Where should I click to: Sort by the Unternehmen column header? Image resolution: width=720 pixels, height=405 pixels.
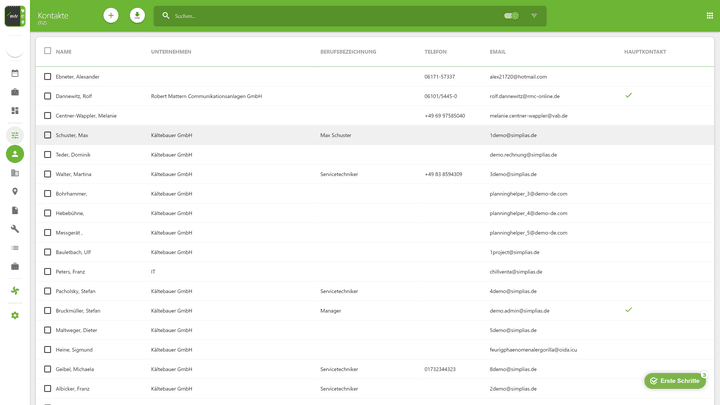[171, 52]
